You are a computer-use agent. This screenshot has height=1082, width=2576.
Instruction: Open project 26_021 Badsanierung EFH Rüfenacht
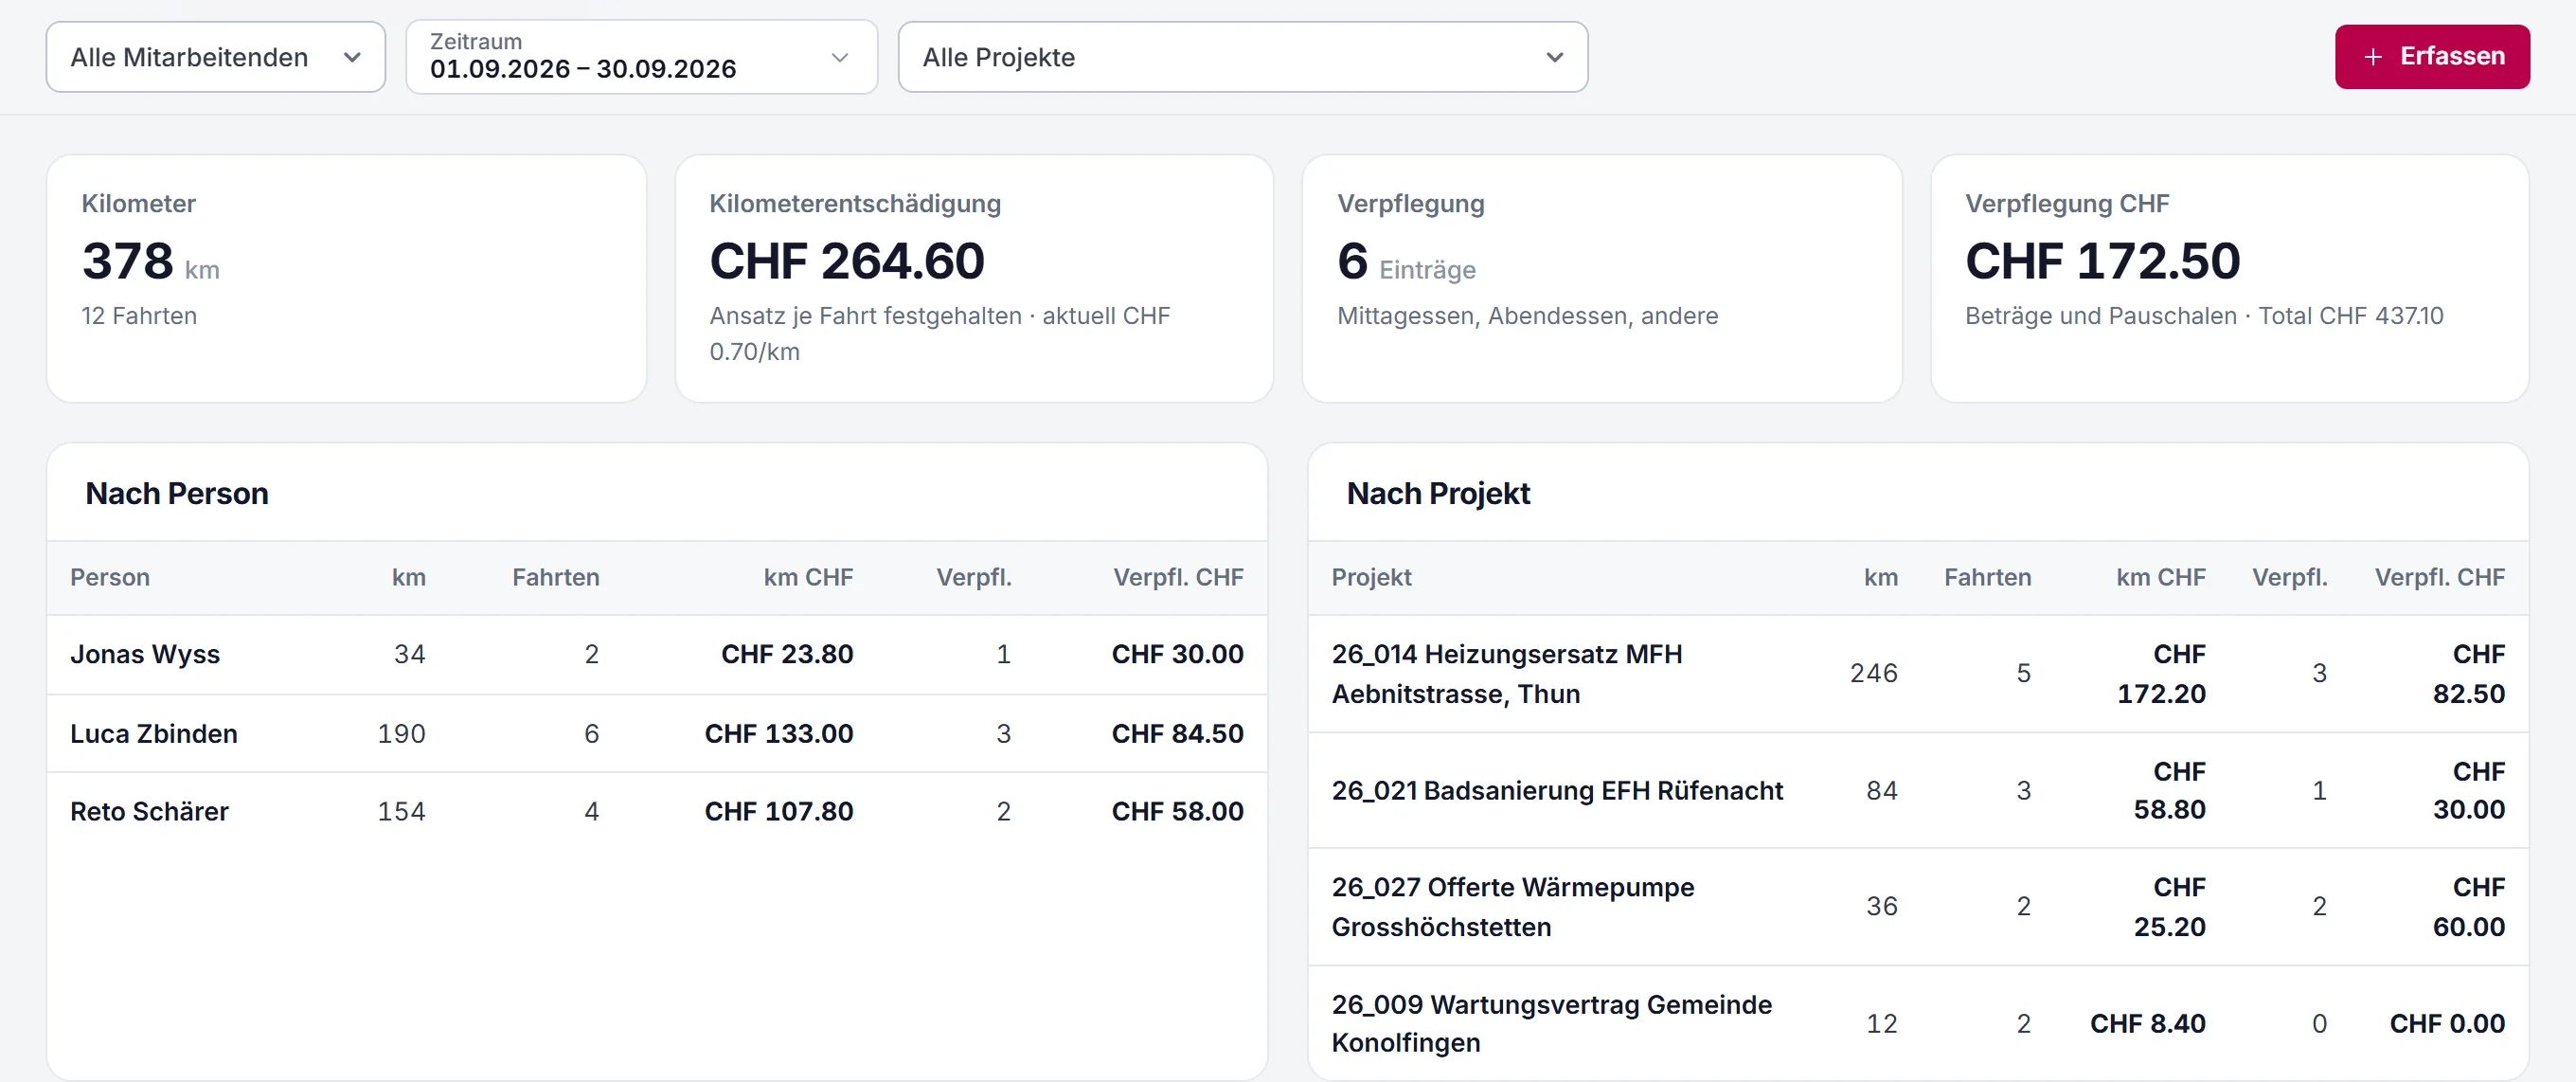[x=1557, y=790]
